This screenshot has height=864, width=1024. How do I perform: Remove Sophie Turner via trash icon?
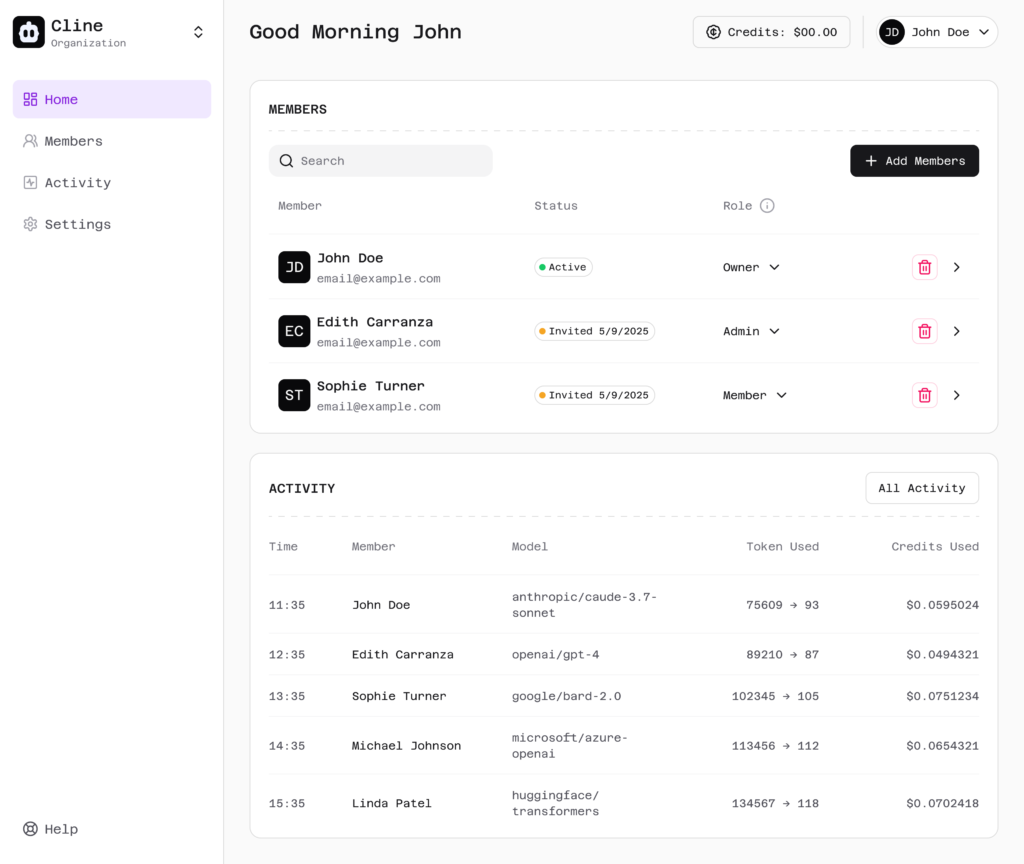click(x=924, y=395)
